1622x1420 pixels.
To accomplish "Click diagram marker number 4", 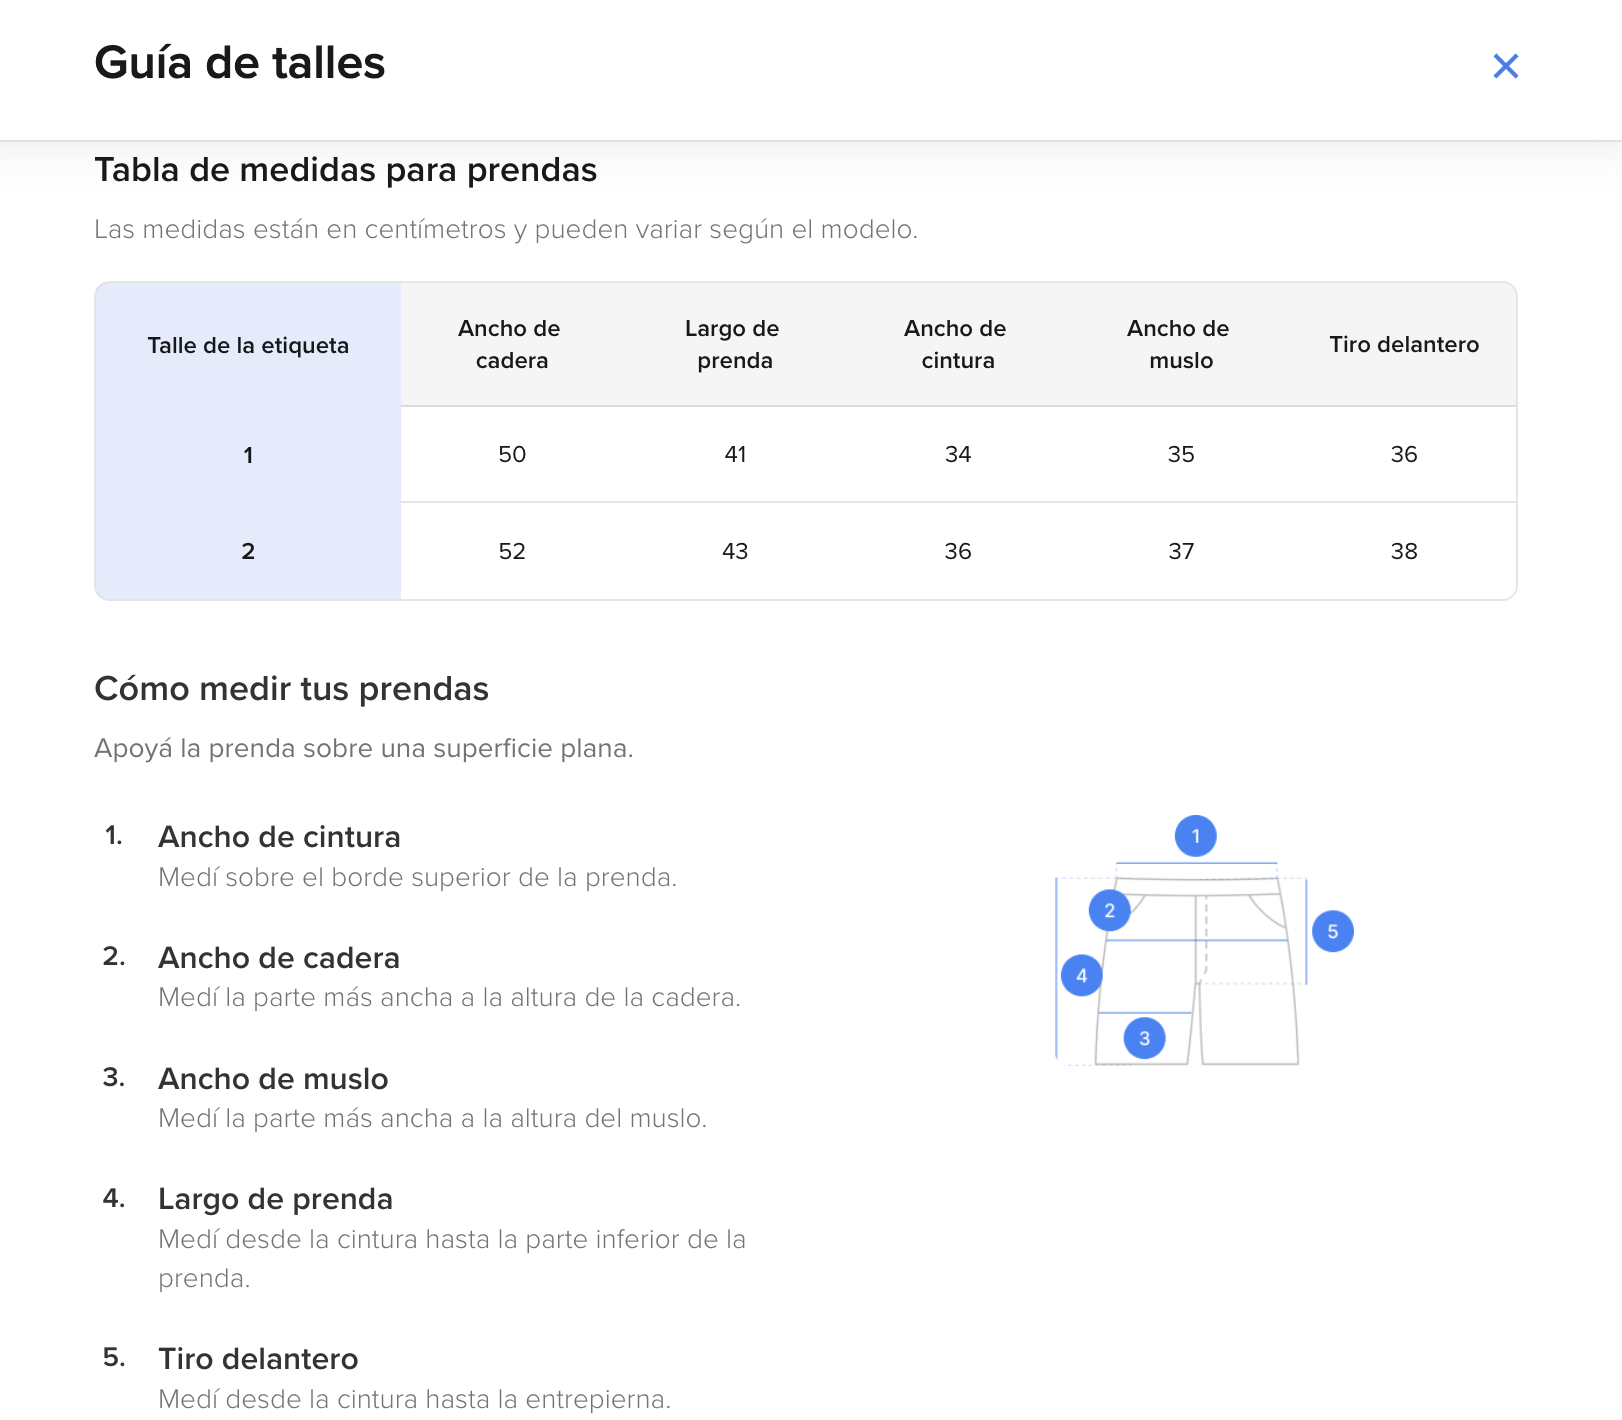I will coord(1081,975).
